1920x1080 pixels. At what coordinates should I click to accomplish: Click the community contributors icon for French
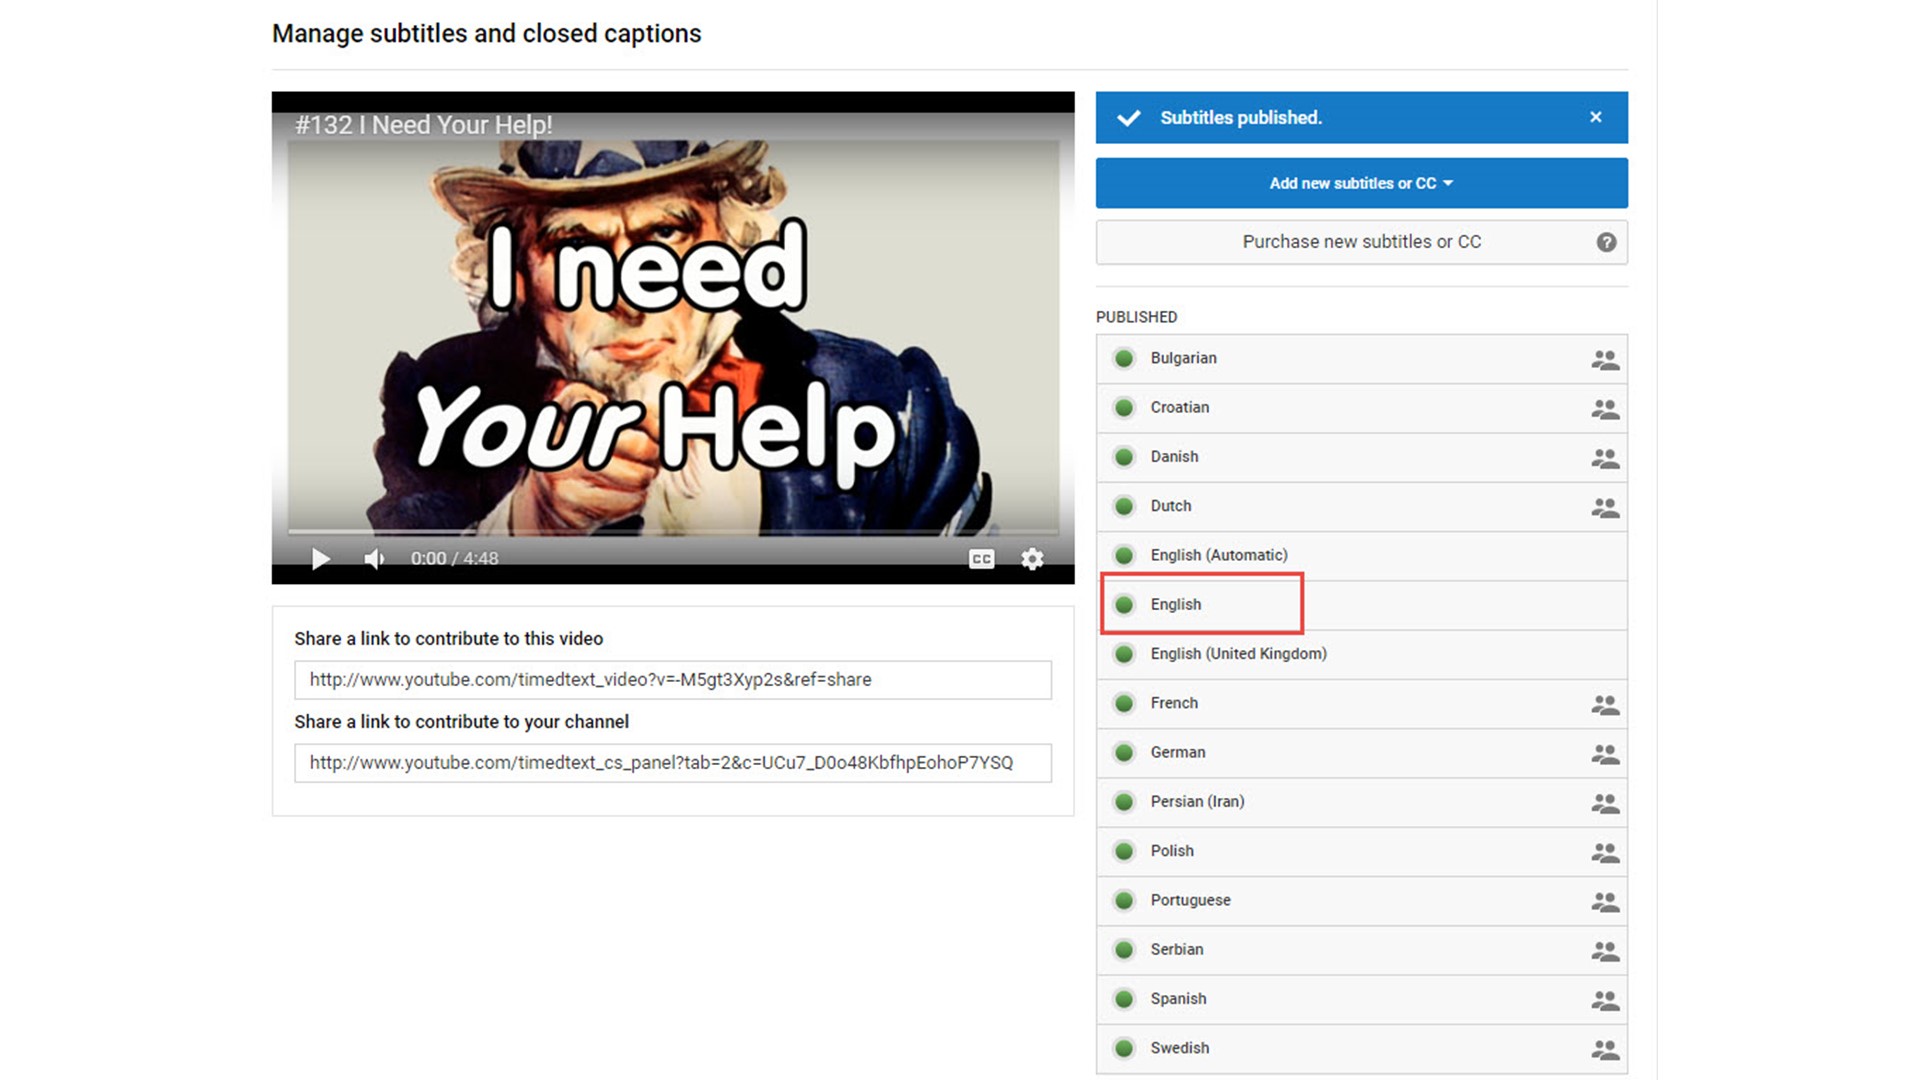(x=1605, y=705)
